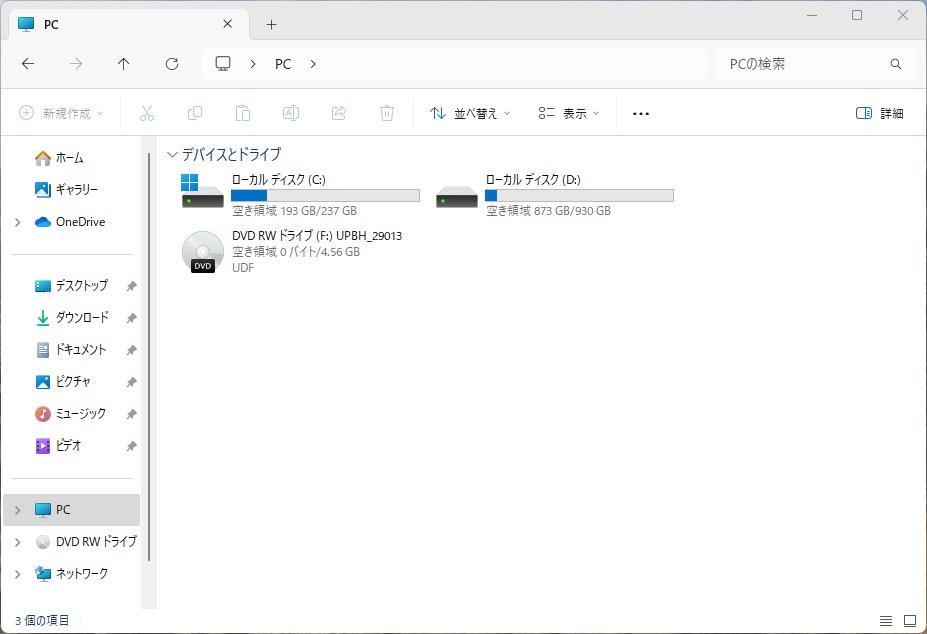Click the 3 個の項目 status text

(x=42, y=620)
